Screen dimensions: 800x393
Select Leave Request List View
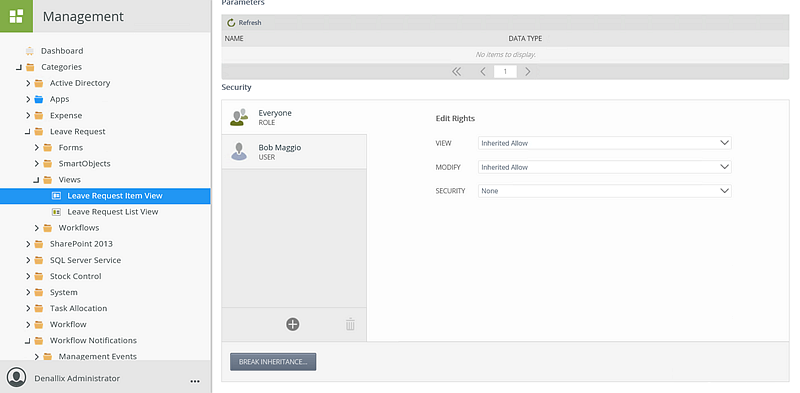tap(113, 212)
